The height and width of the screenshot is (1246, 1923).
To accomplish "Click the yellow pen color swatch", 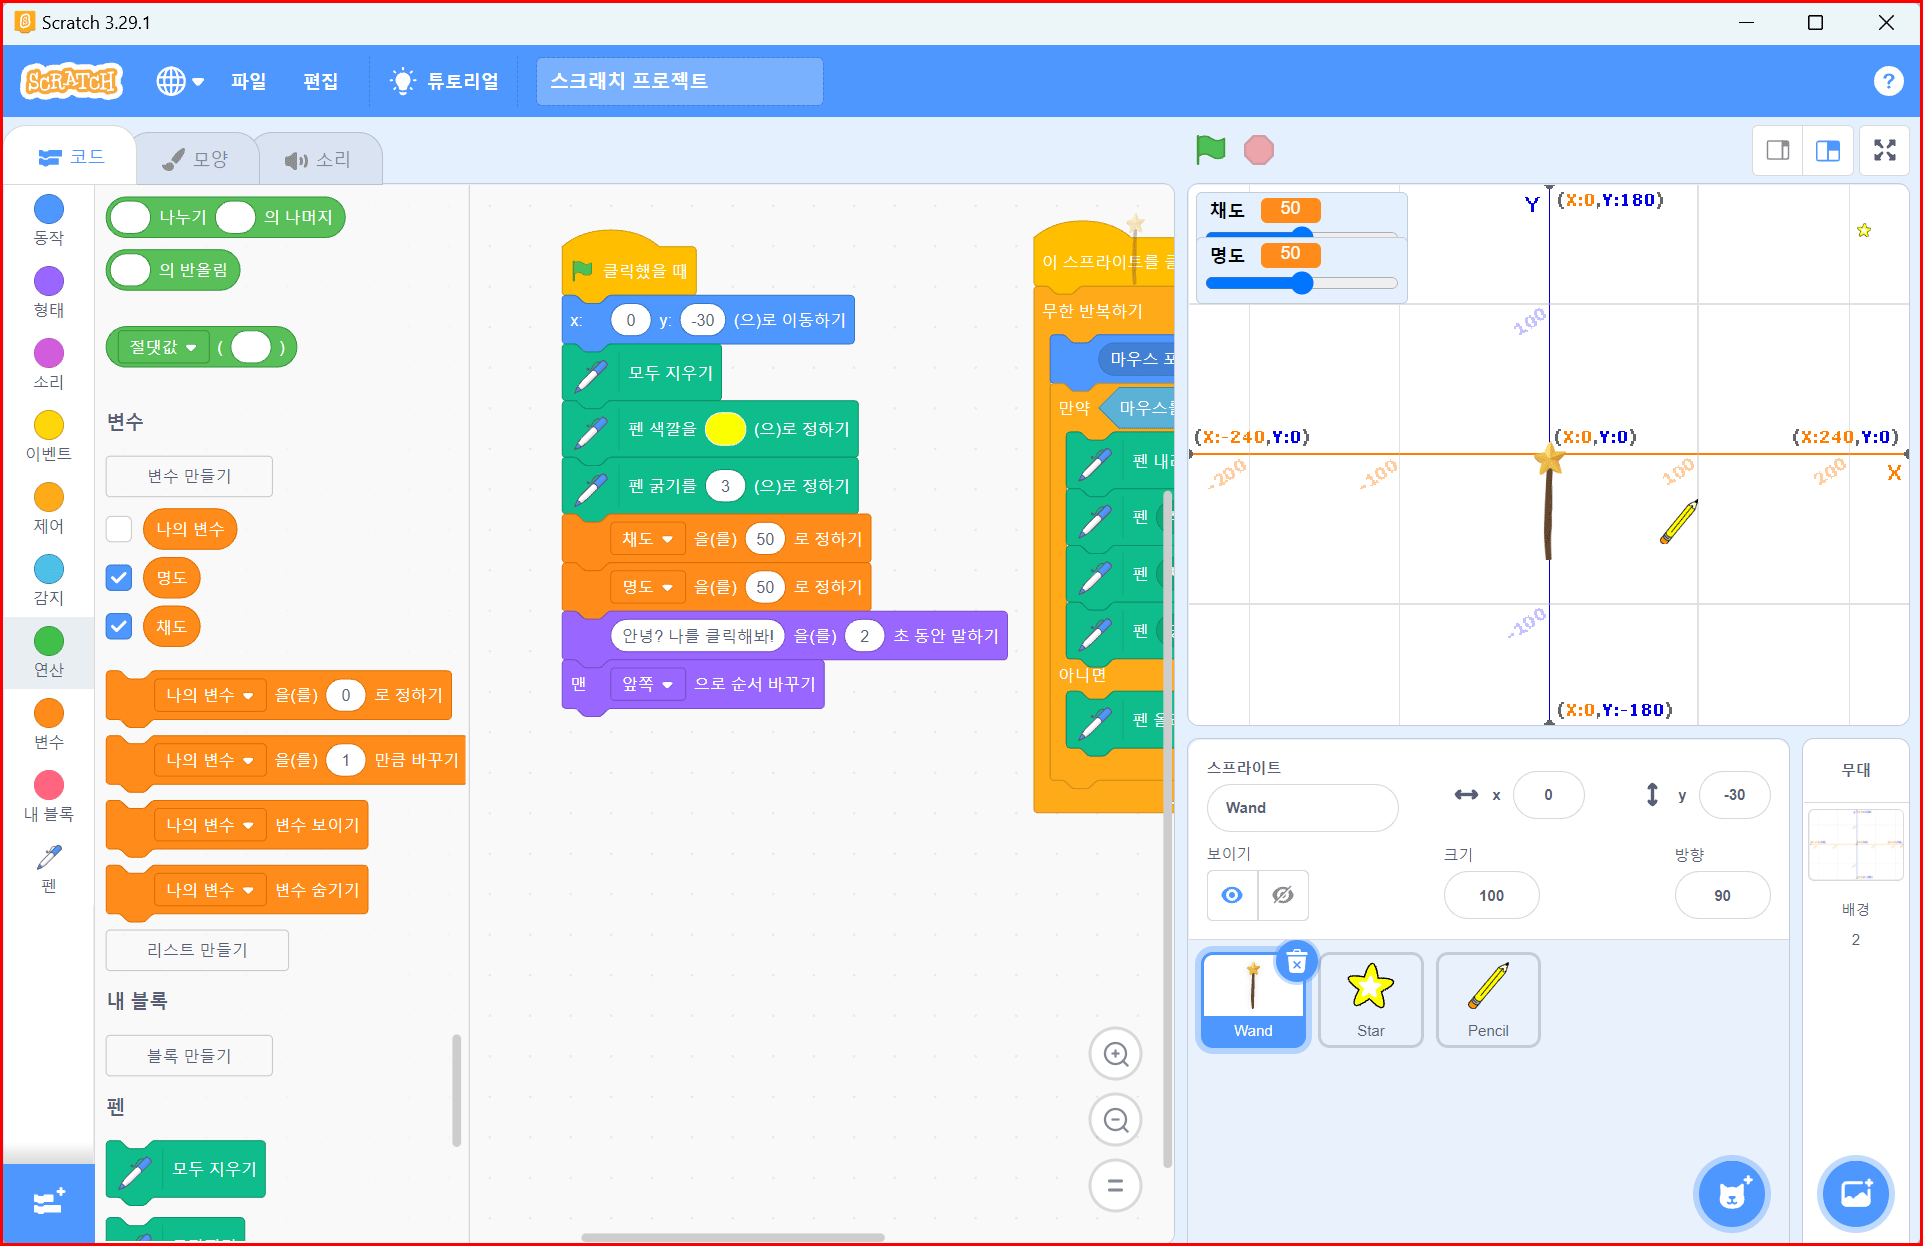I will pyautogui.click(x=725, y=429).
